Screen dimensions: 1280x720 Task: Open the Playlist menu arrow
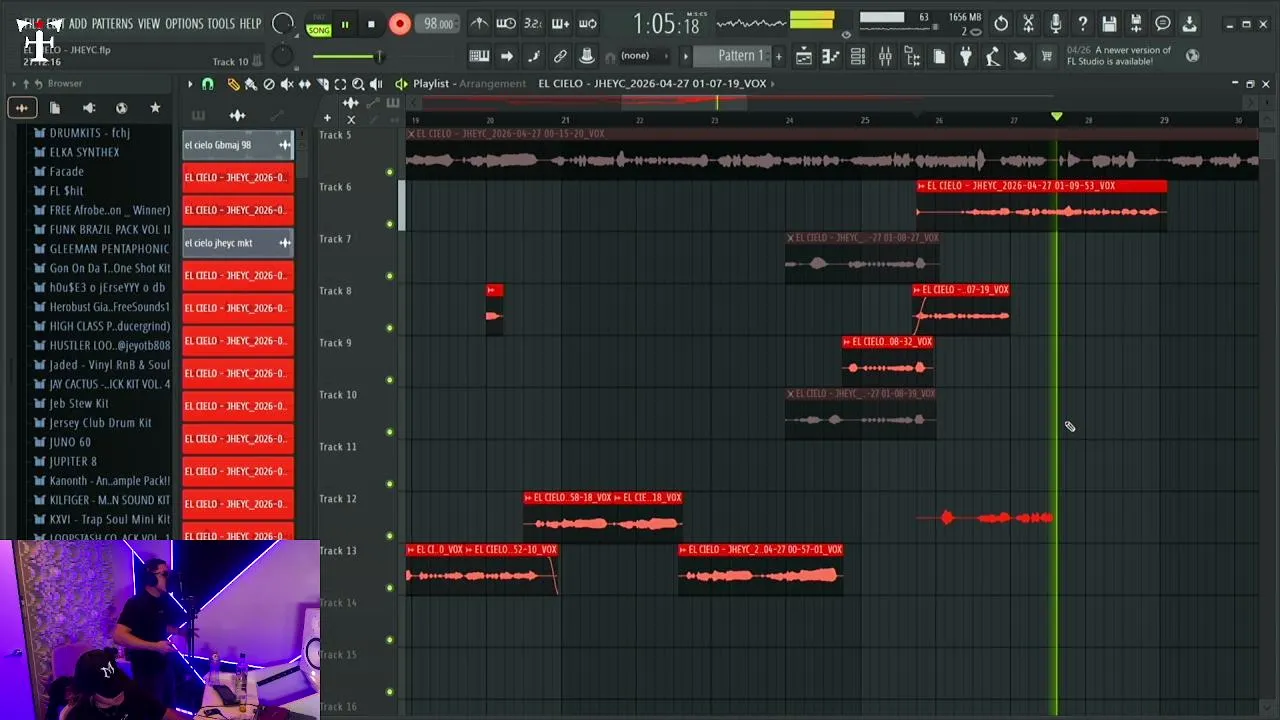[190, 84]
